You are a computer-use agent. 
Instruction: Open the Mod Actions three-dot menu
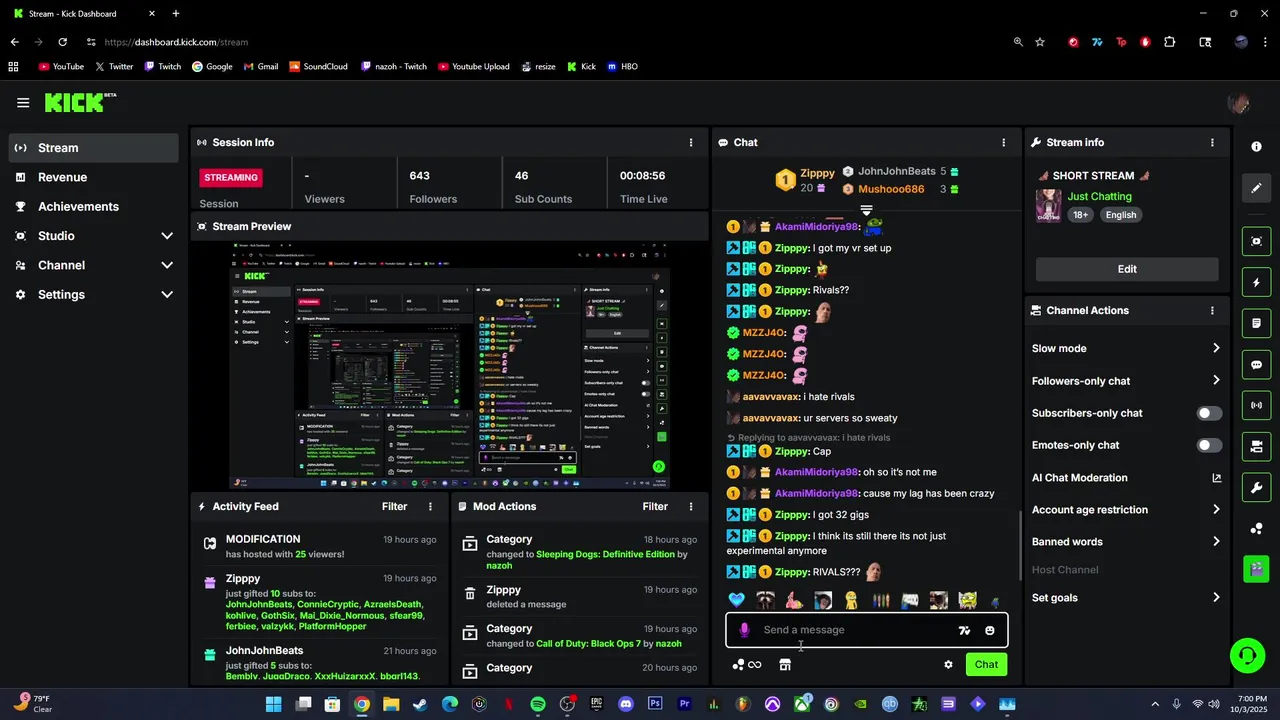click(x=691, y=506)
